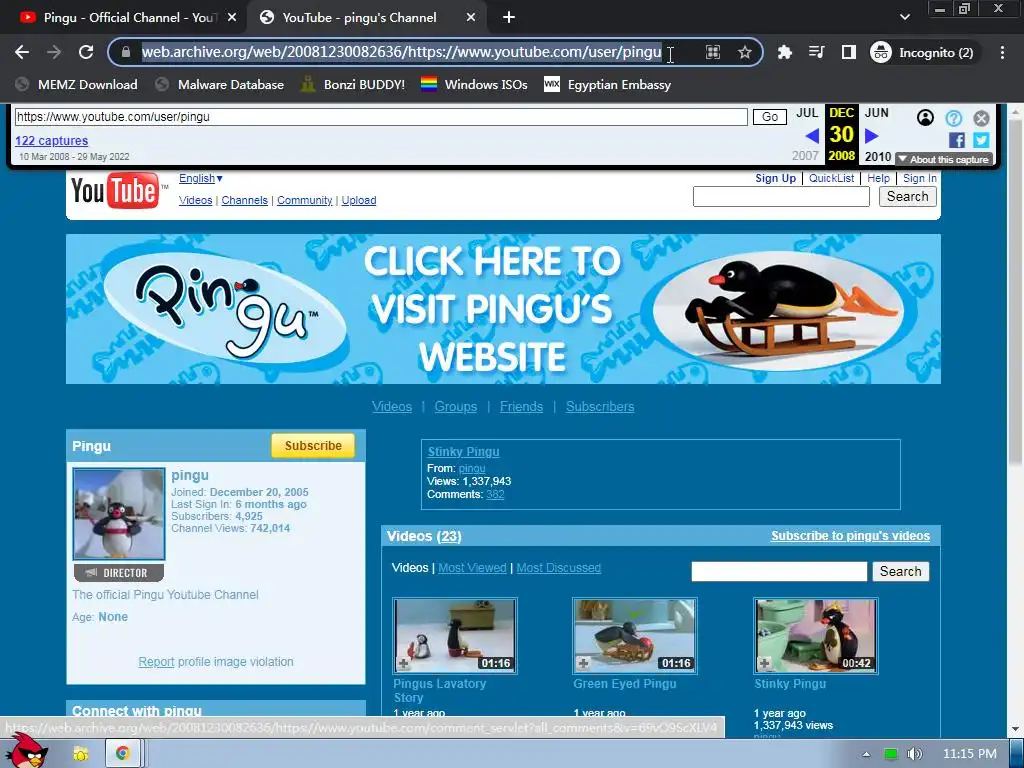Open Pingus Lavatory Story thumbnail
1024x768 pixels.
[455, 635]
